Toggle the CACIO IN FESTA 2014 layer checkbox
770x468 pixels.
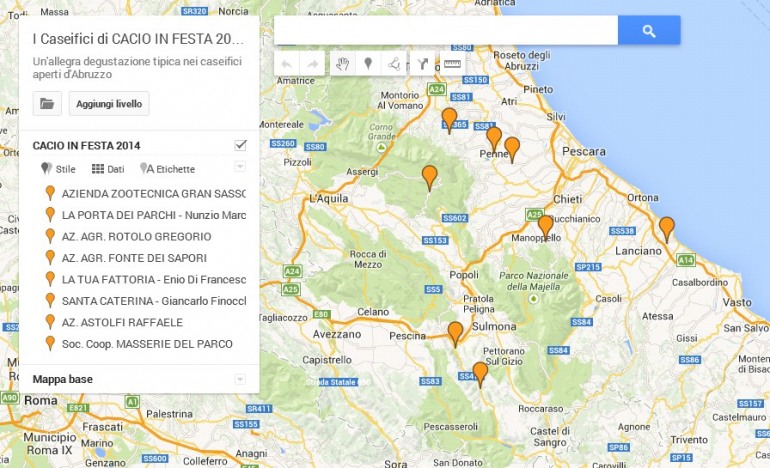tap(241, 145)
